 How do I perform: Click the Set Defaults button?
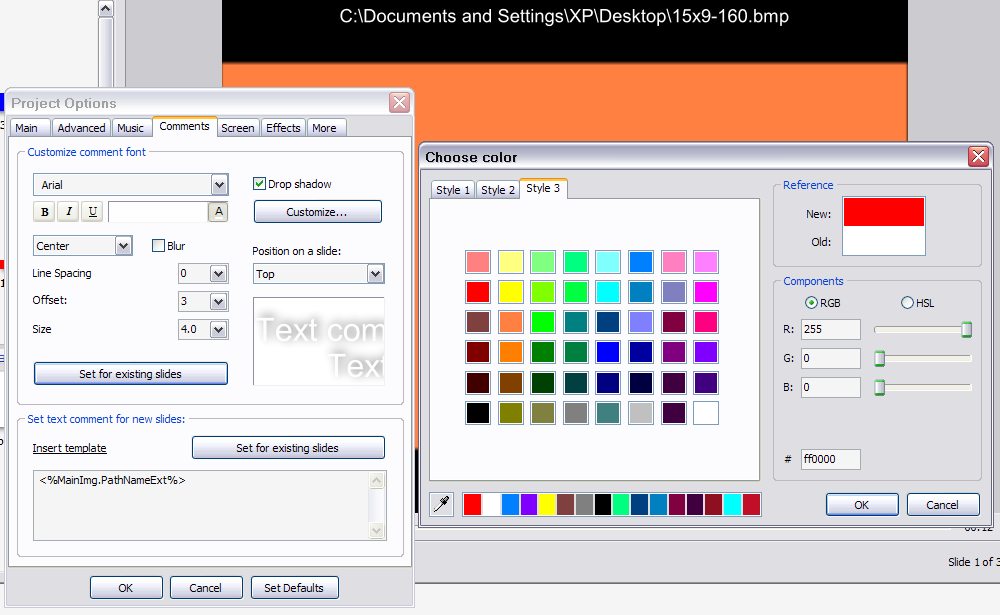tap(294, 588)
